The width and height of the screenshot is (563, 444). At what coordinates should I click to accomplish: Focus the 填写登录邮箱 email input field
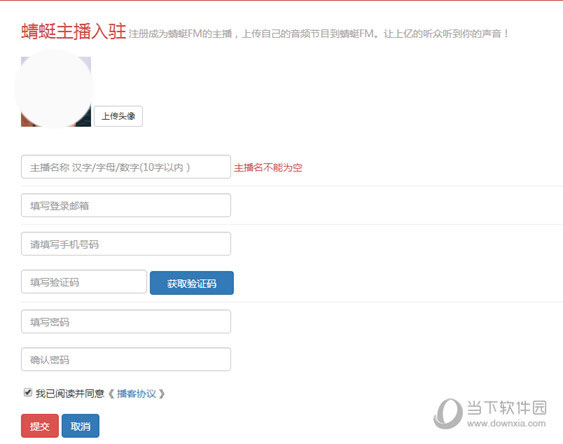pos(126,205)
